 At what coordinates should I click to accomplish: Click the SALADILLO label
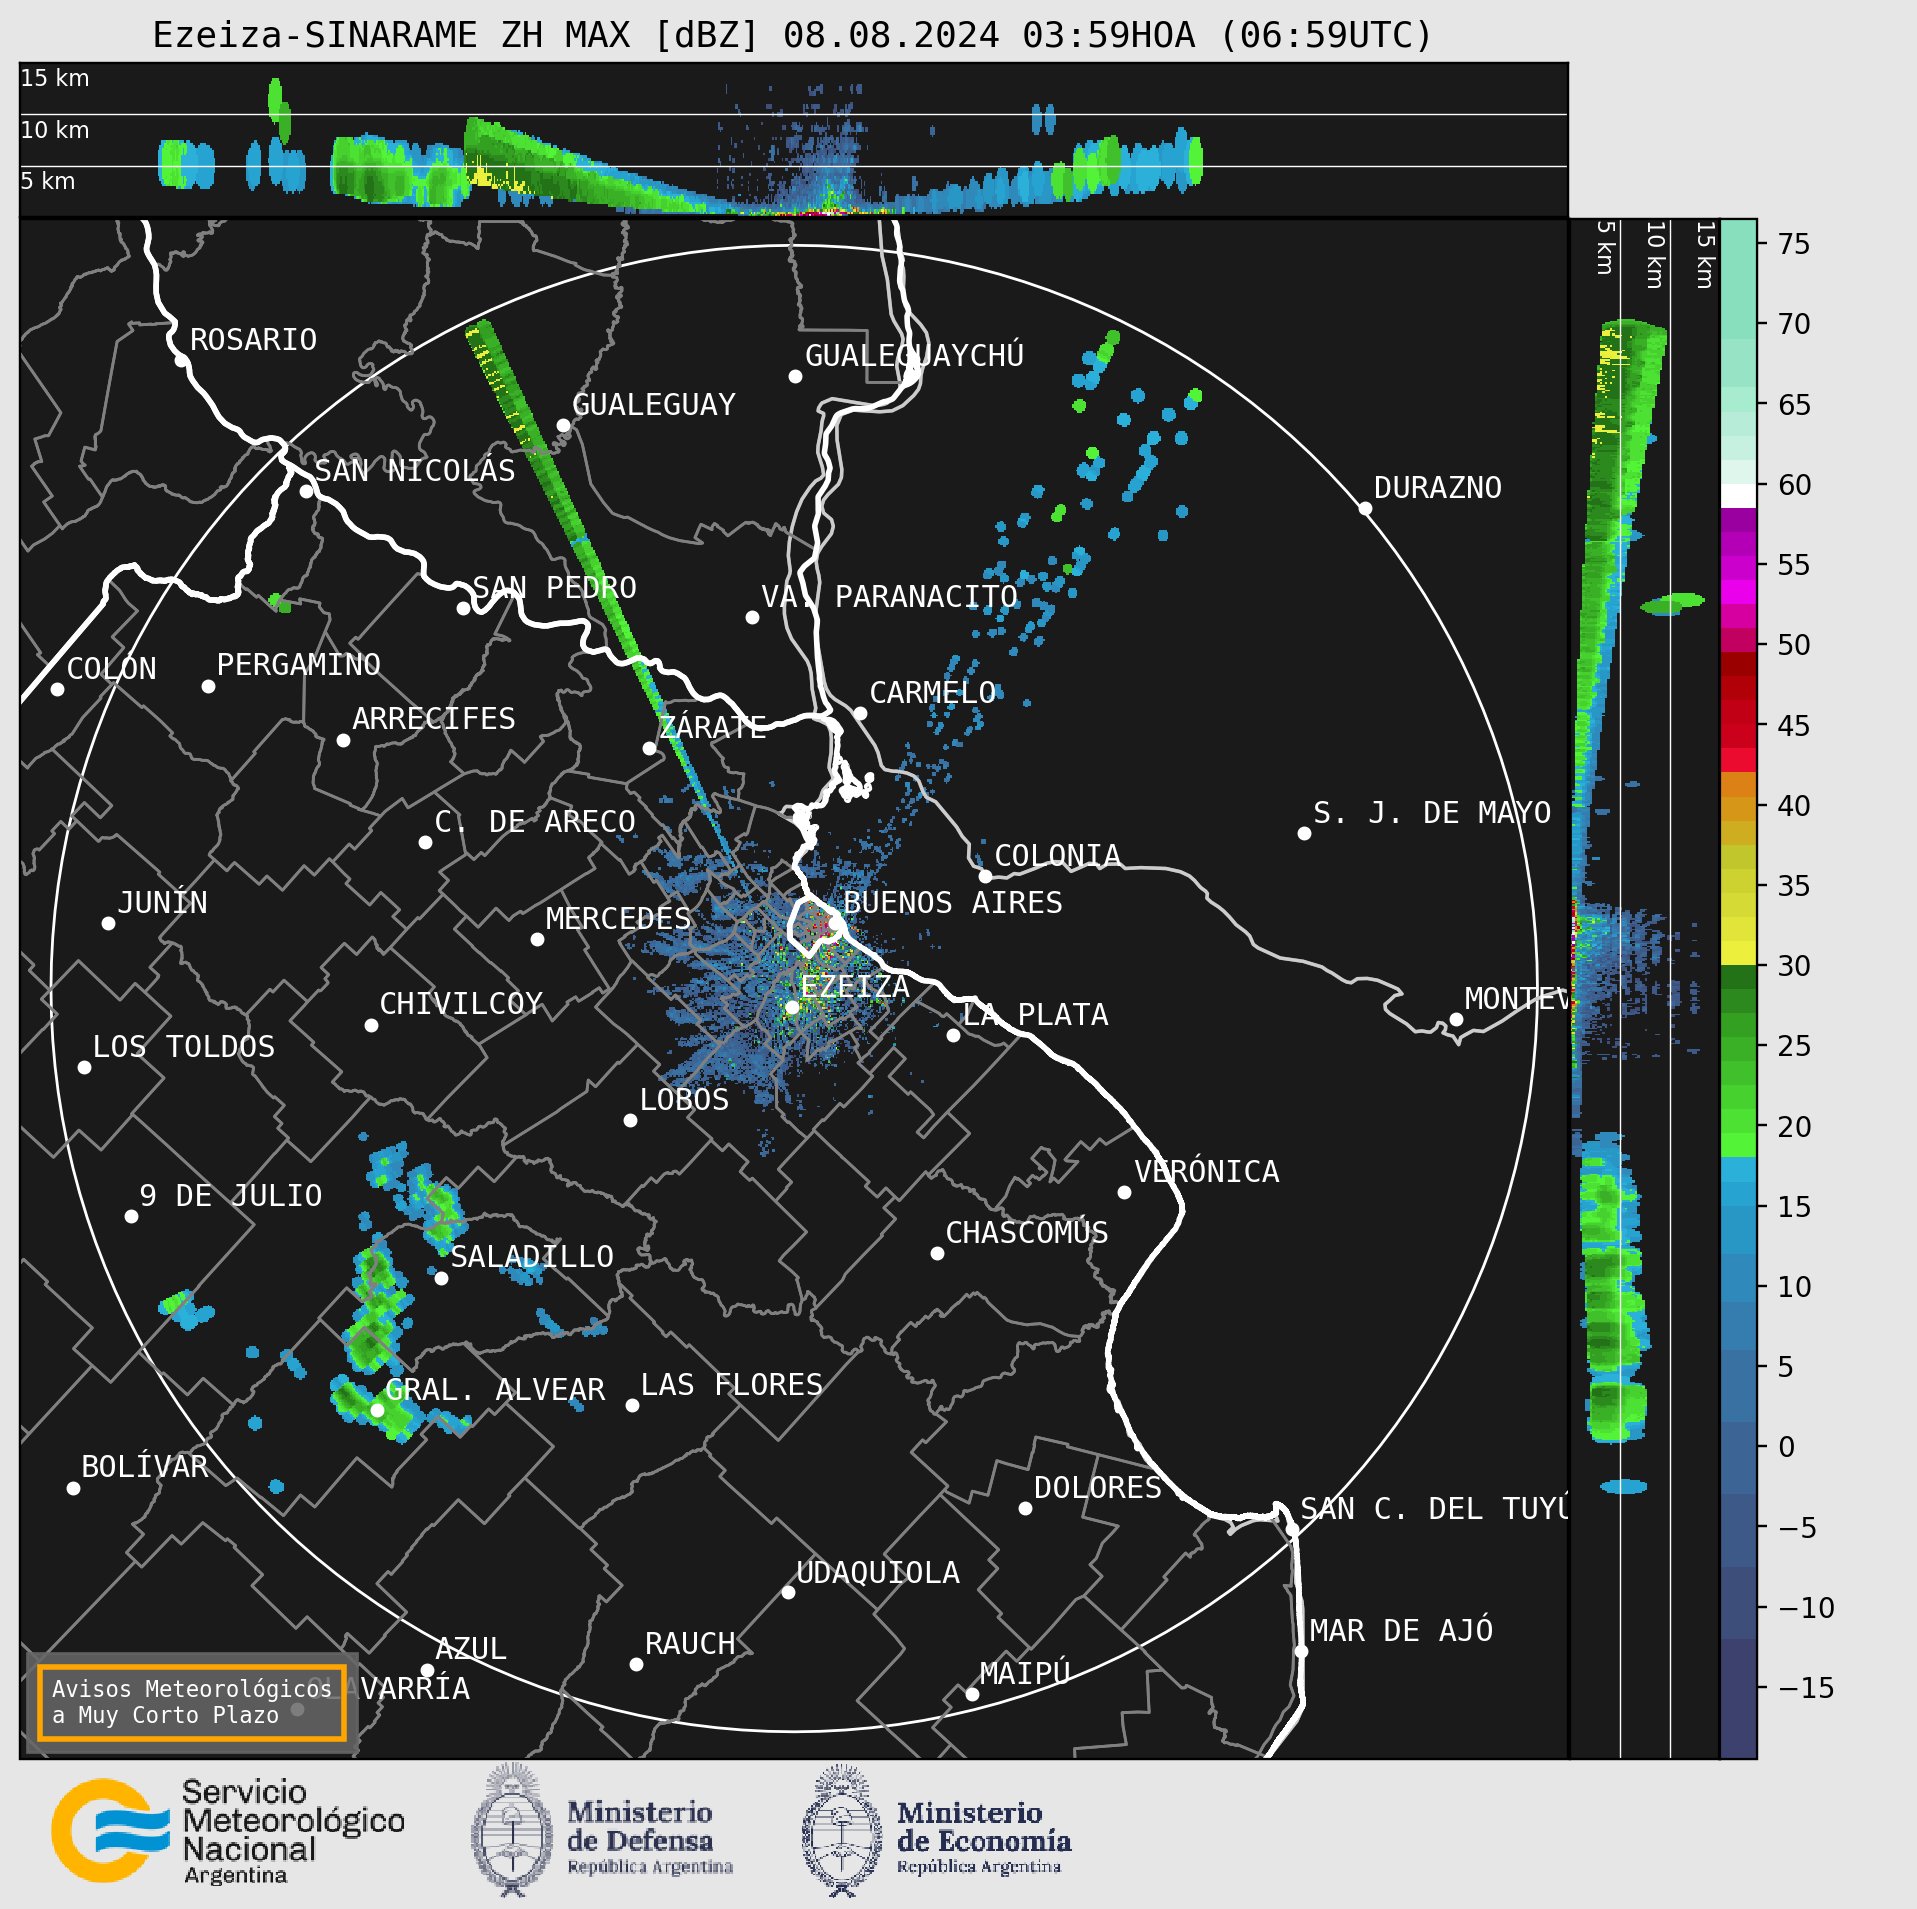532,1257
